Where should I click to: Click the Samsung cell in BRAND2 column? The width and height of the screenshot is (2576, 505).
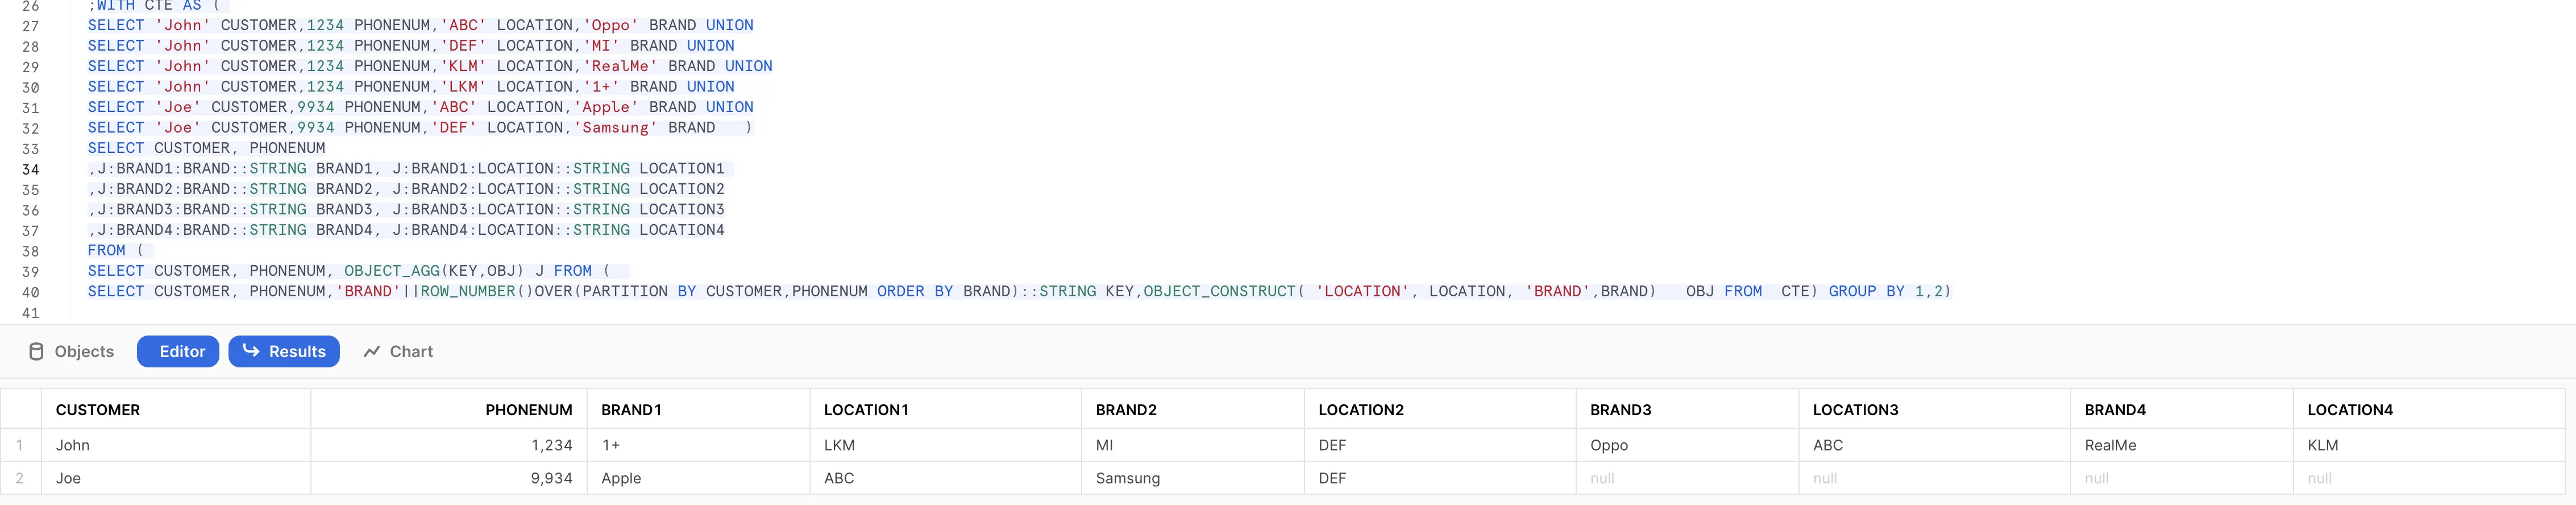pyautogui.click(x=1127, y=478)
